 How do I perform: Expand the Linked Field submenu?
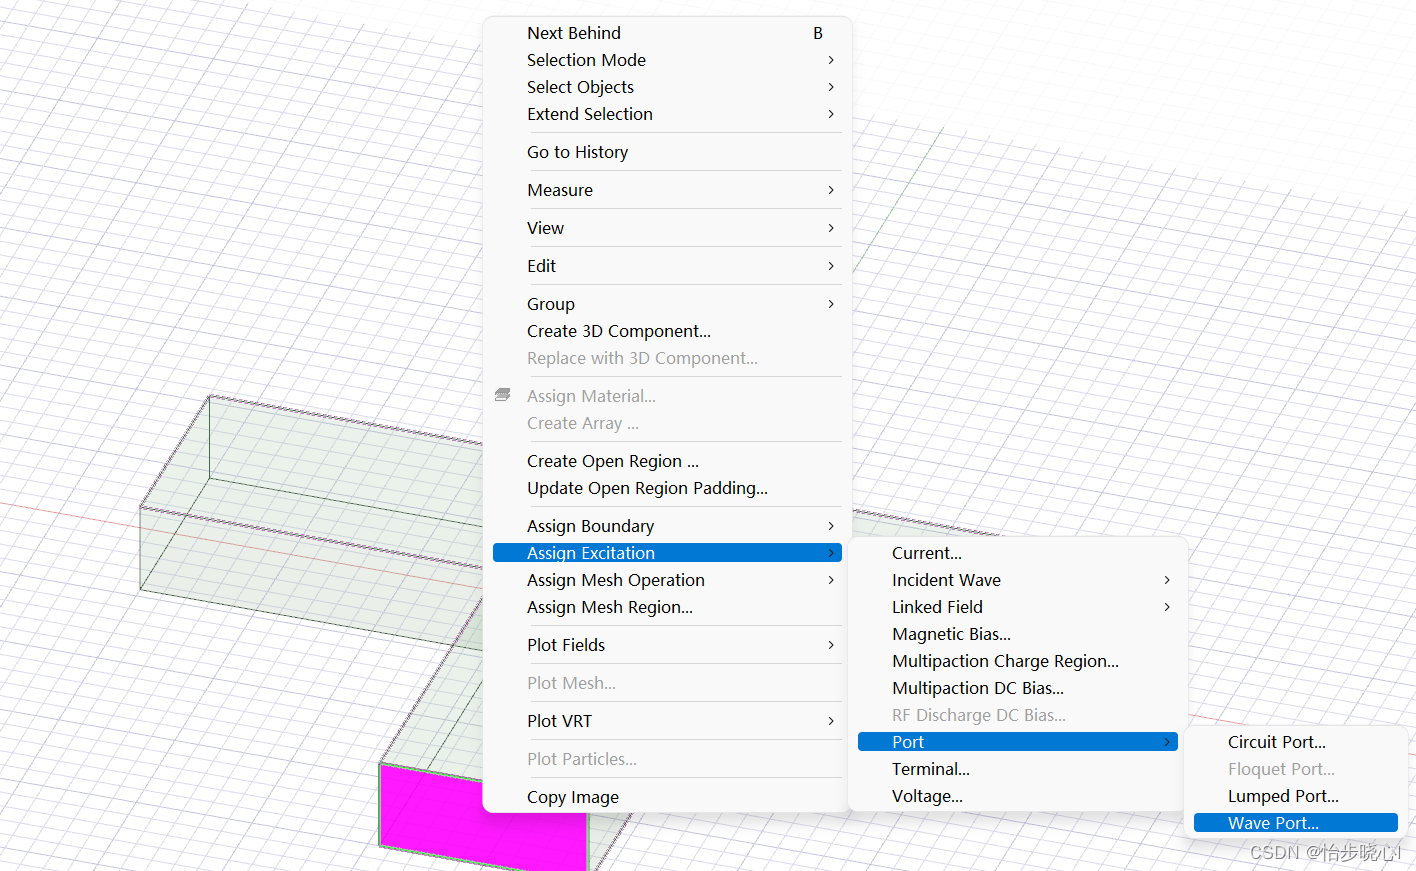(x=1018, y=607)
